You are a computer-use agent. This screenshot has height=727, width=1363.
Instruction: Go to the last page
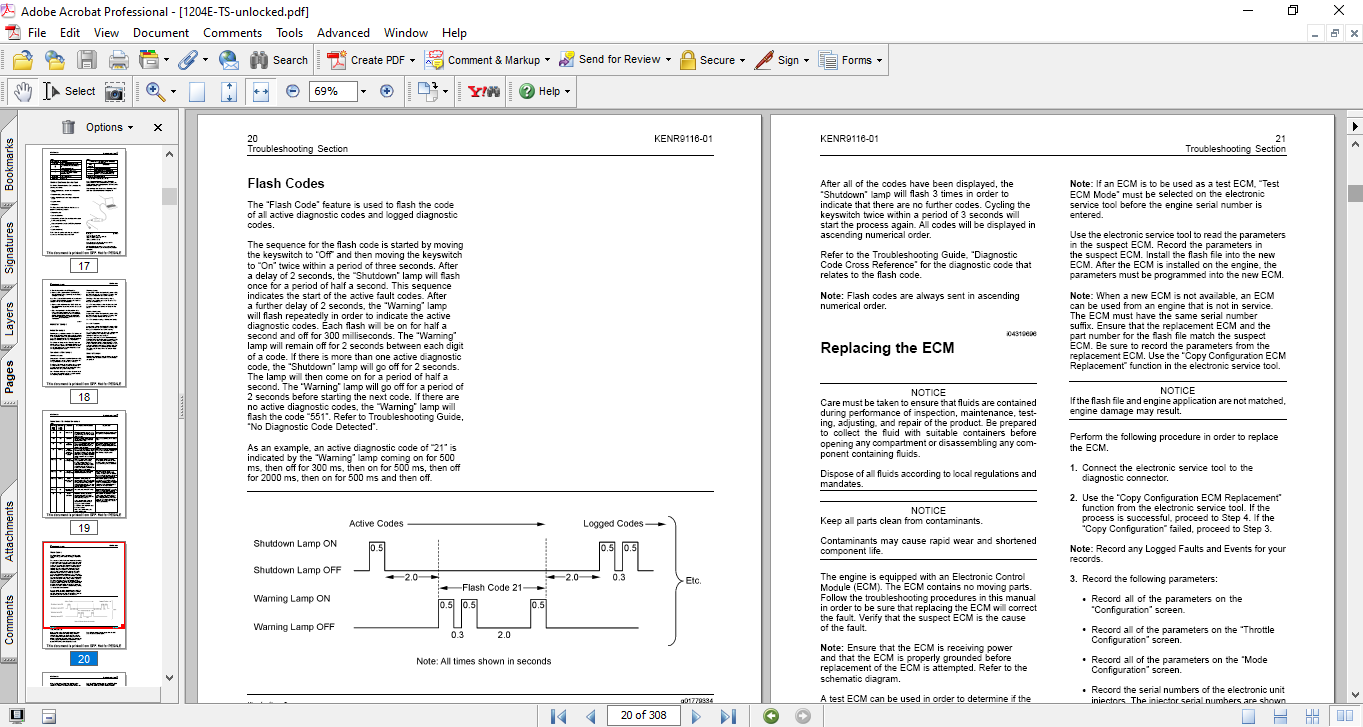(x=728, y=715)
